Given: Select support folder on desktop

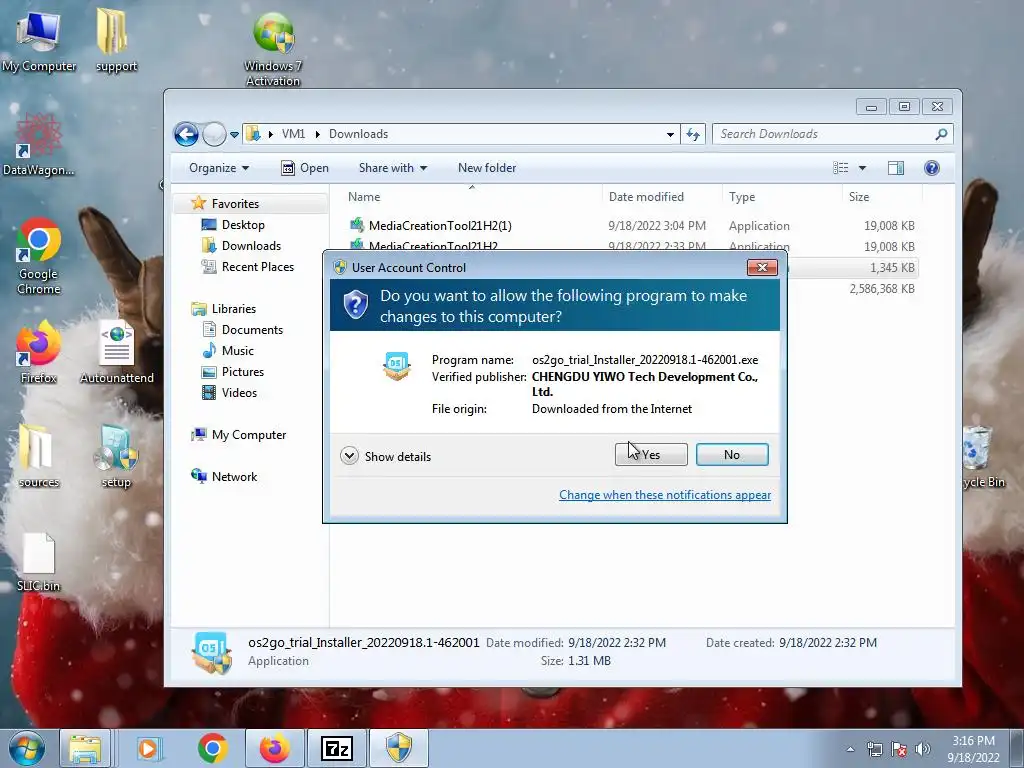Looking at the screenshot, I should [x=116, y=39].
